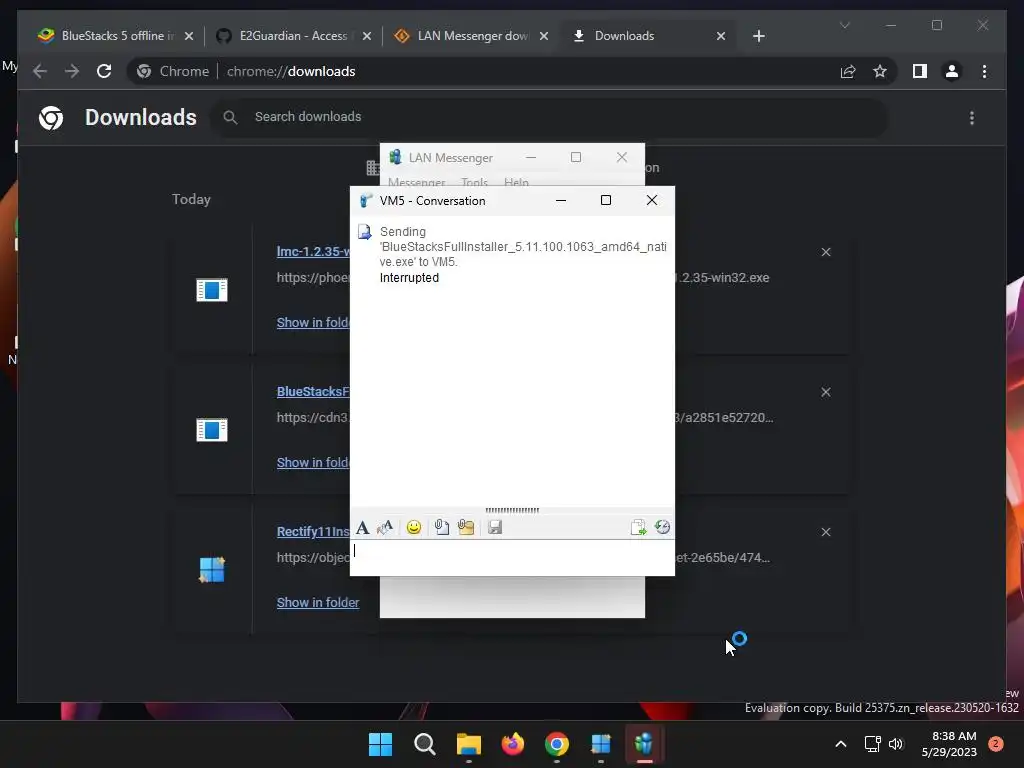
Task: Remove lmc-1.2.35 entry from downloads list
Action: tap(826, 252)
